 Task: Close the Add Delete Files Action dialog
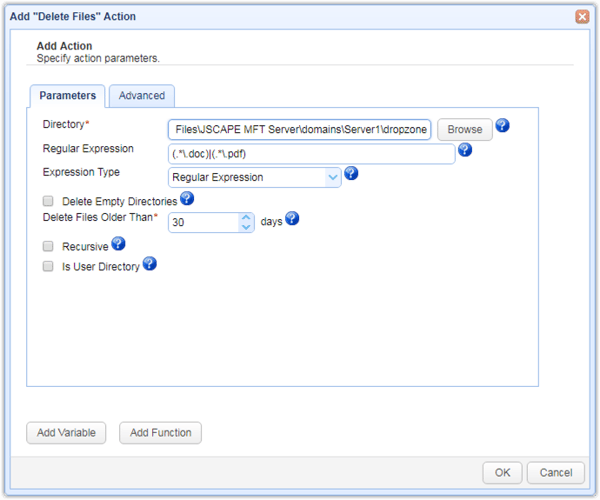[582, 16]
